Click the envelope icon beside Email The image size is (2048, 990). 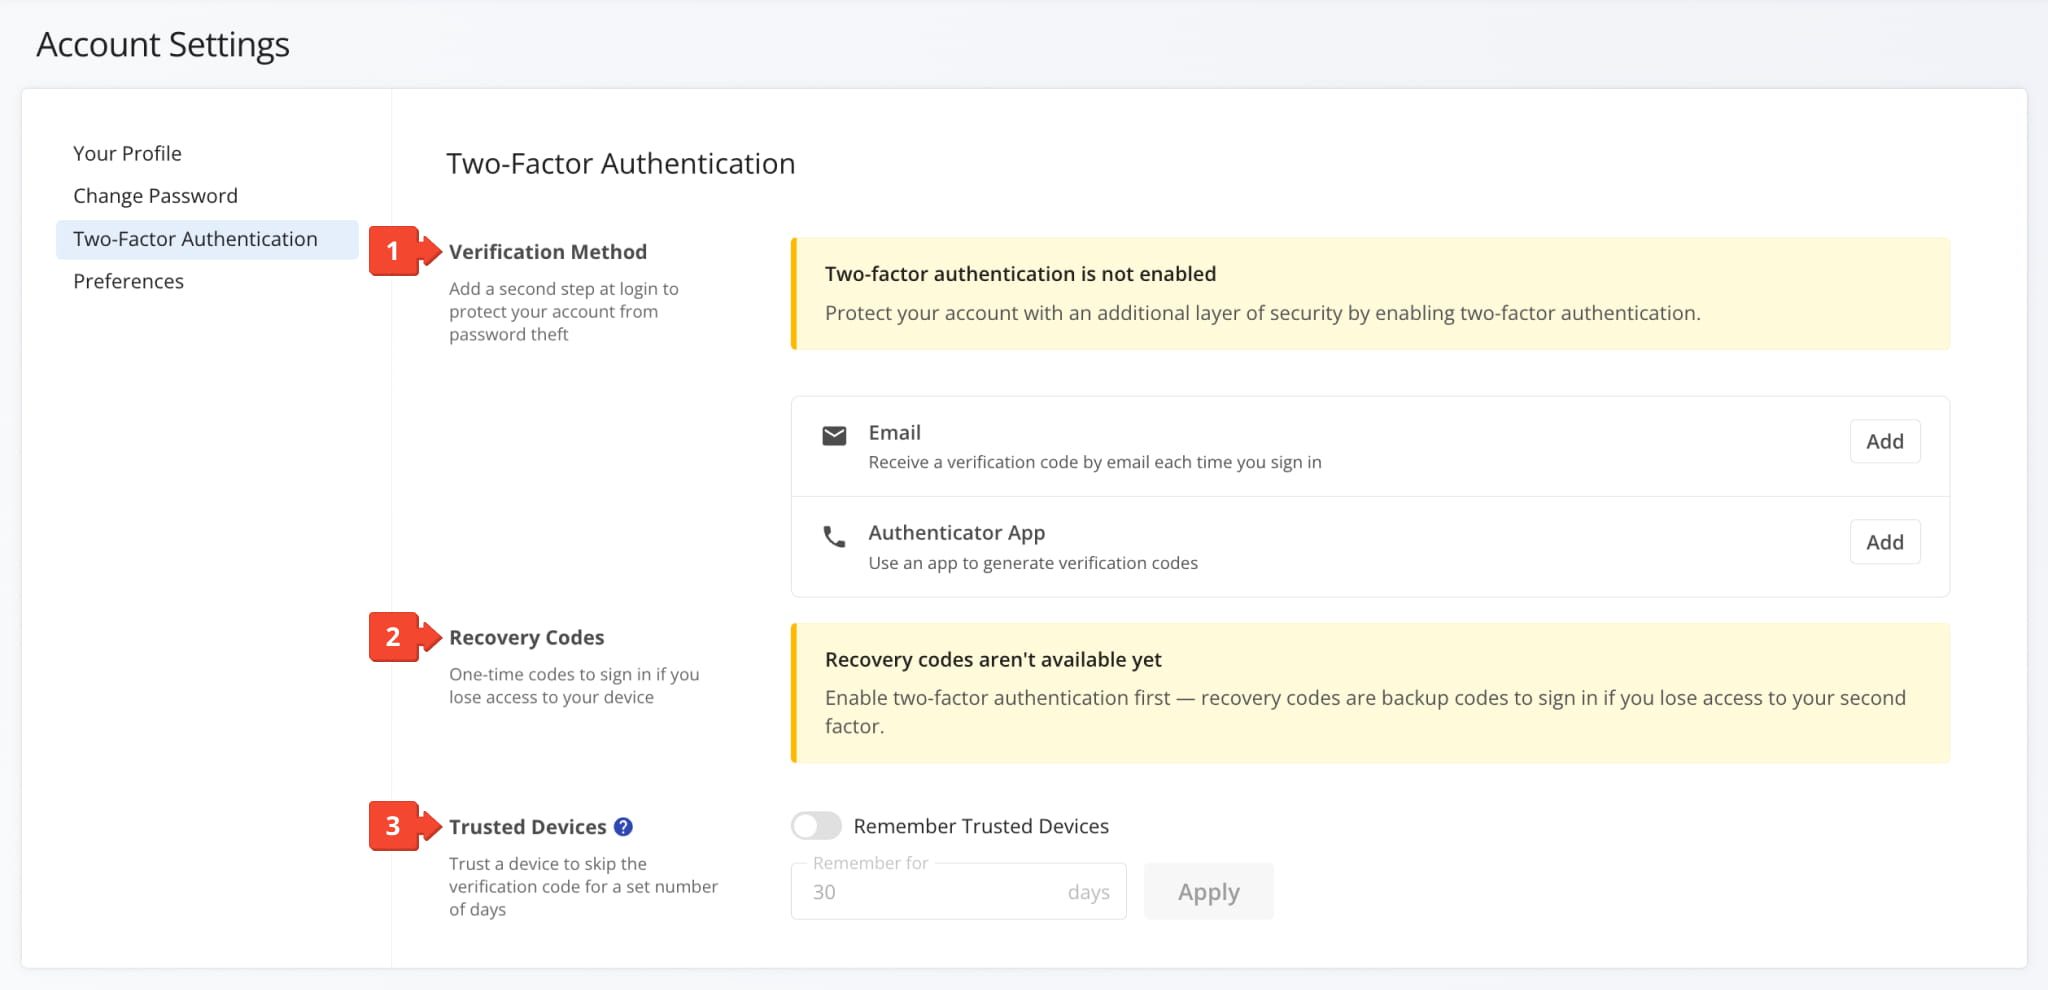[834, 435]
